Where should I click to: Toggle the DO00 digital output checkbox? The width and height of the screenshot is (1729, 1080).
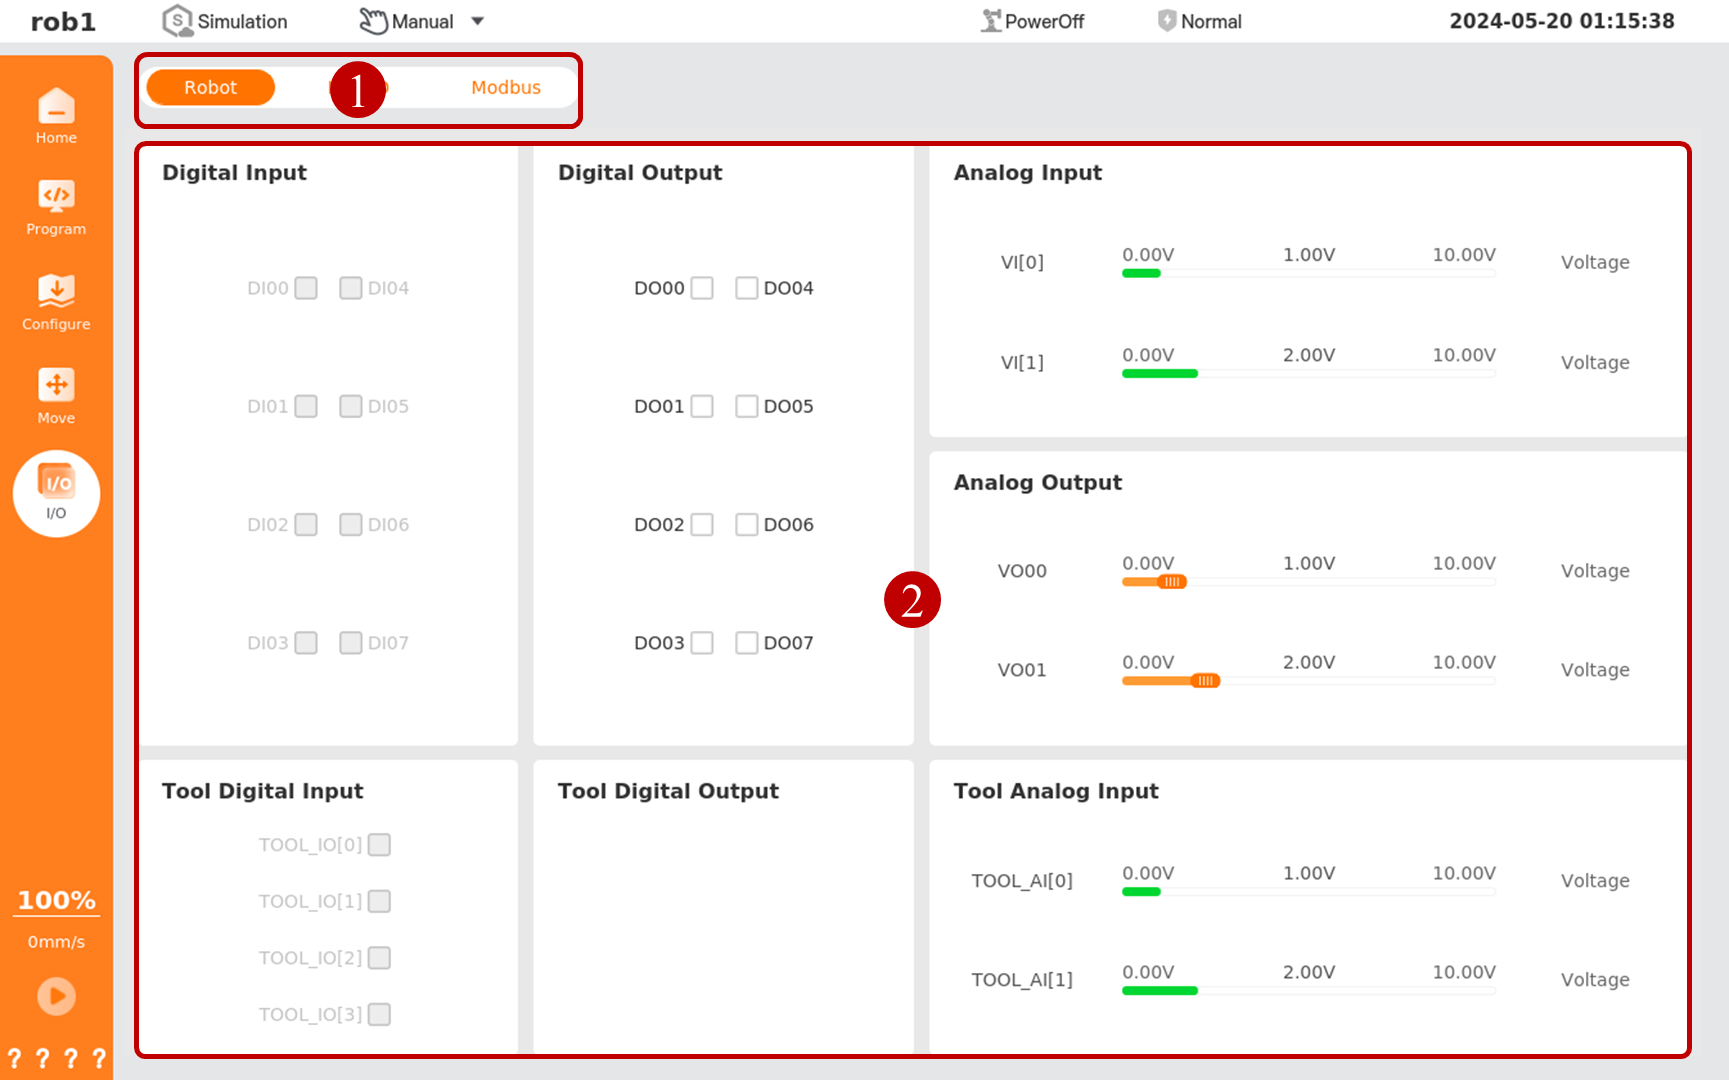(702, 288)
